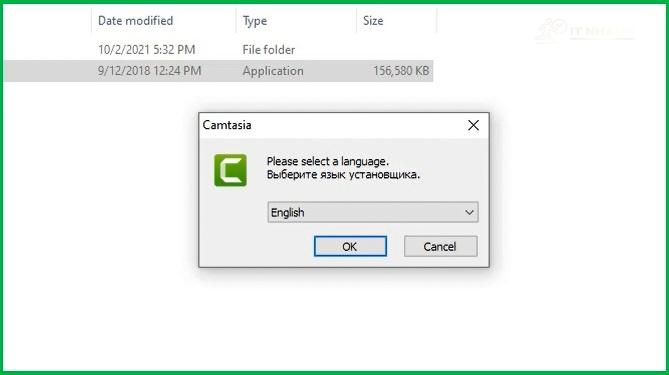Click the divider between Type and Size headers

(x=357, y=20)
